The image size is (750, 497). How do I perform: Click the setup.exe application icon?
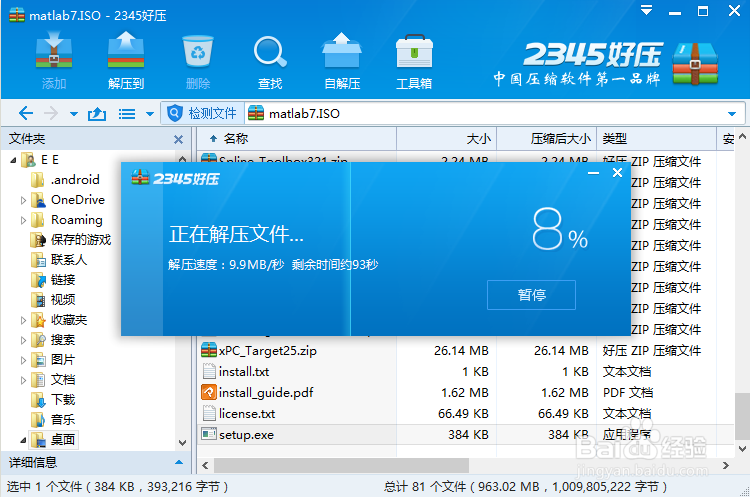[209, 434]
